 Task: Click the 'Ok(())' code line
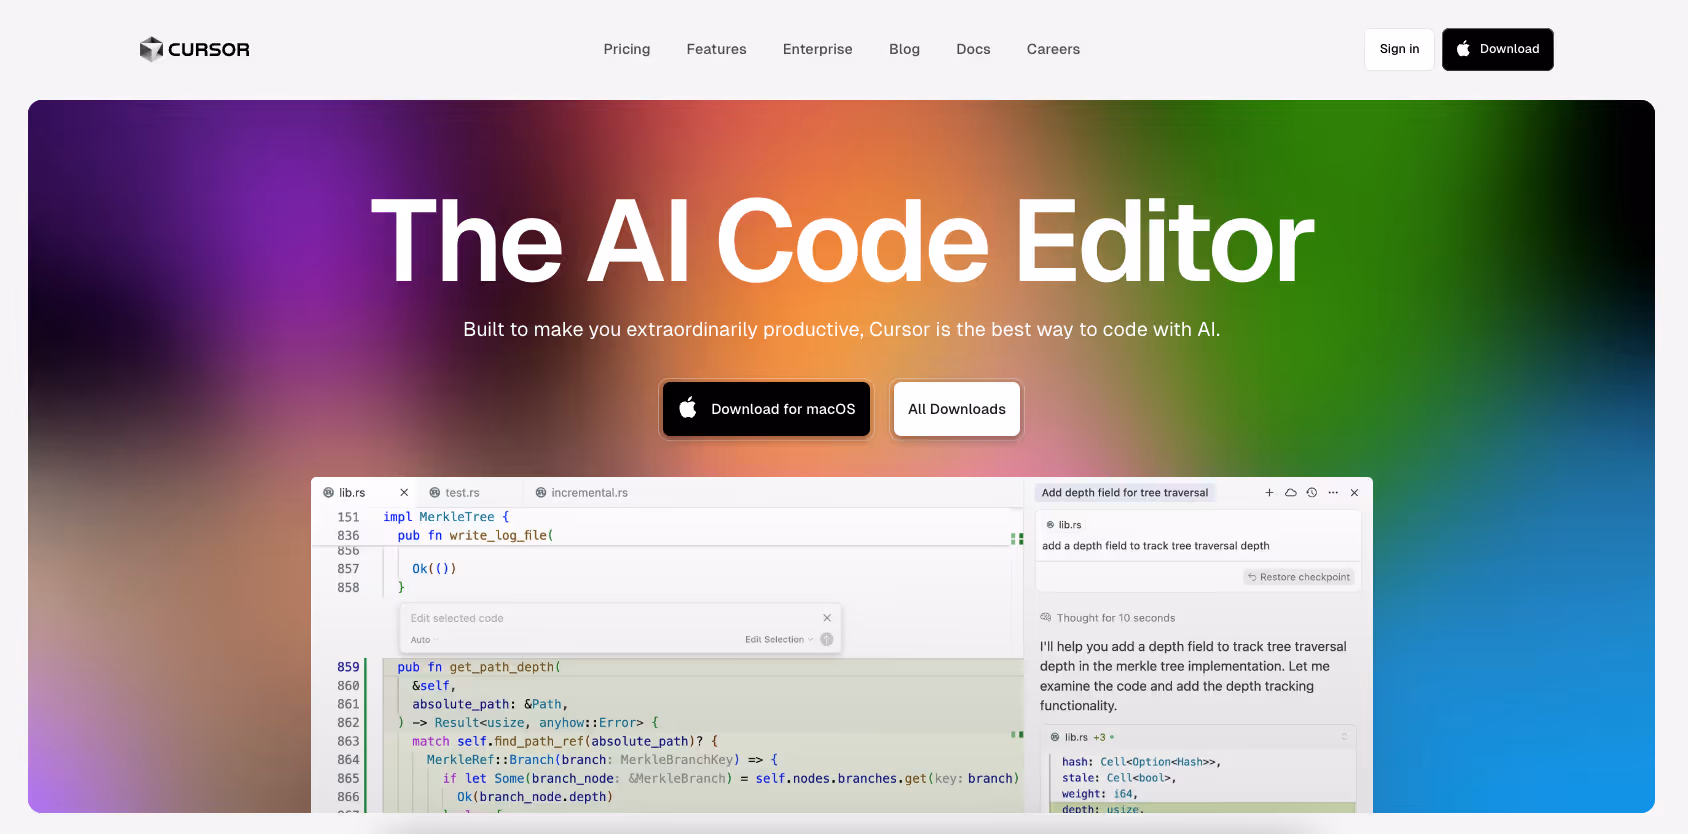pos(434,569)
